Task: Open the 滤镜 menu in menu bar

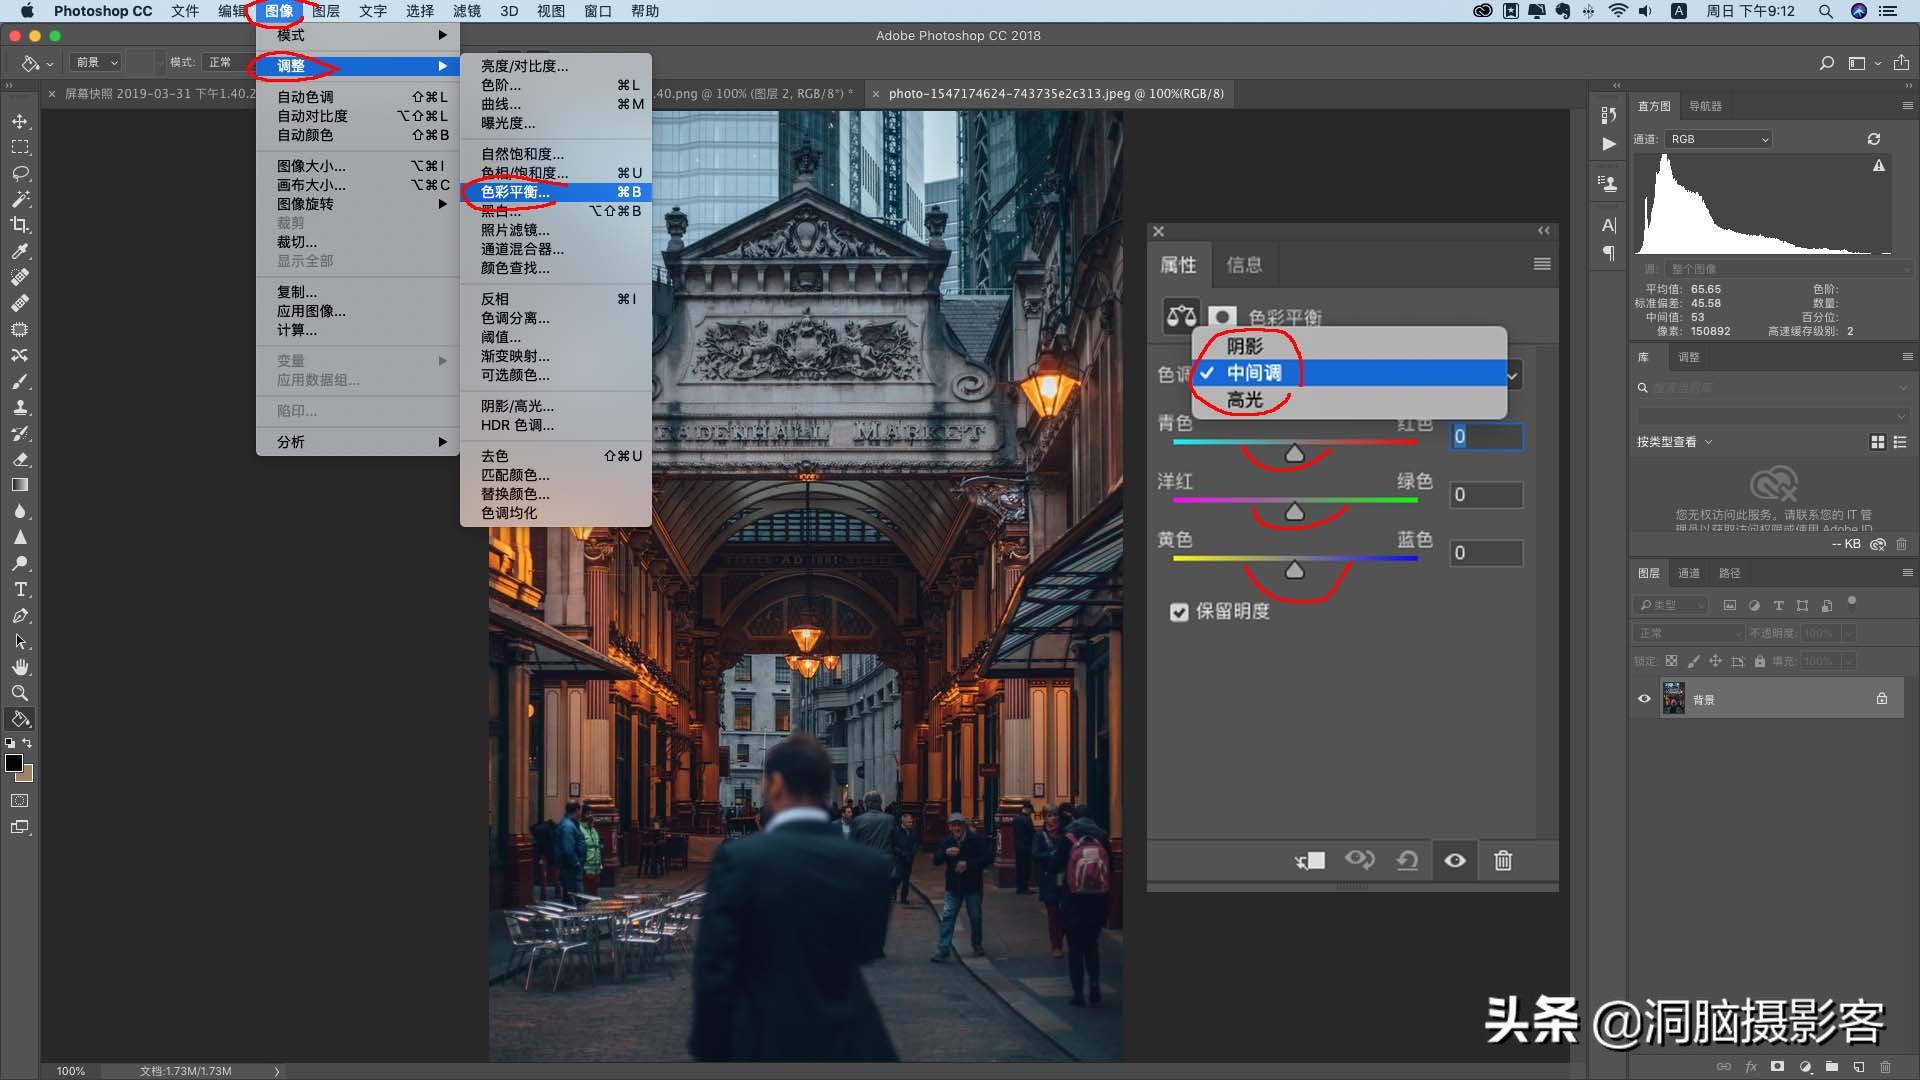Action: click(467, 11)
